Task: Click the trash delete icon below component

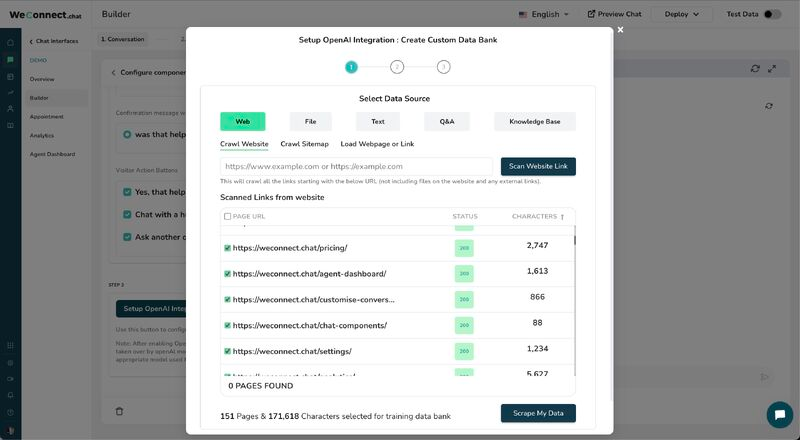Action: pyautogui.click(x=119, y=411)
